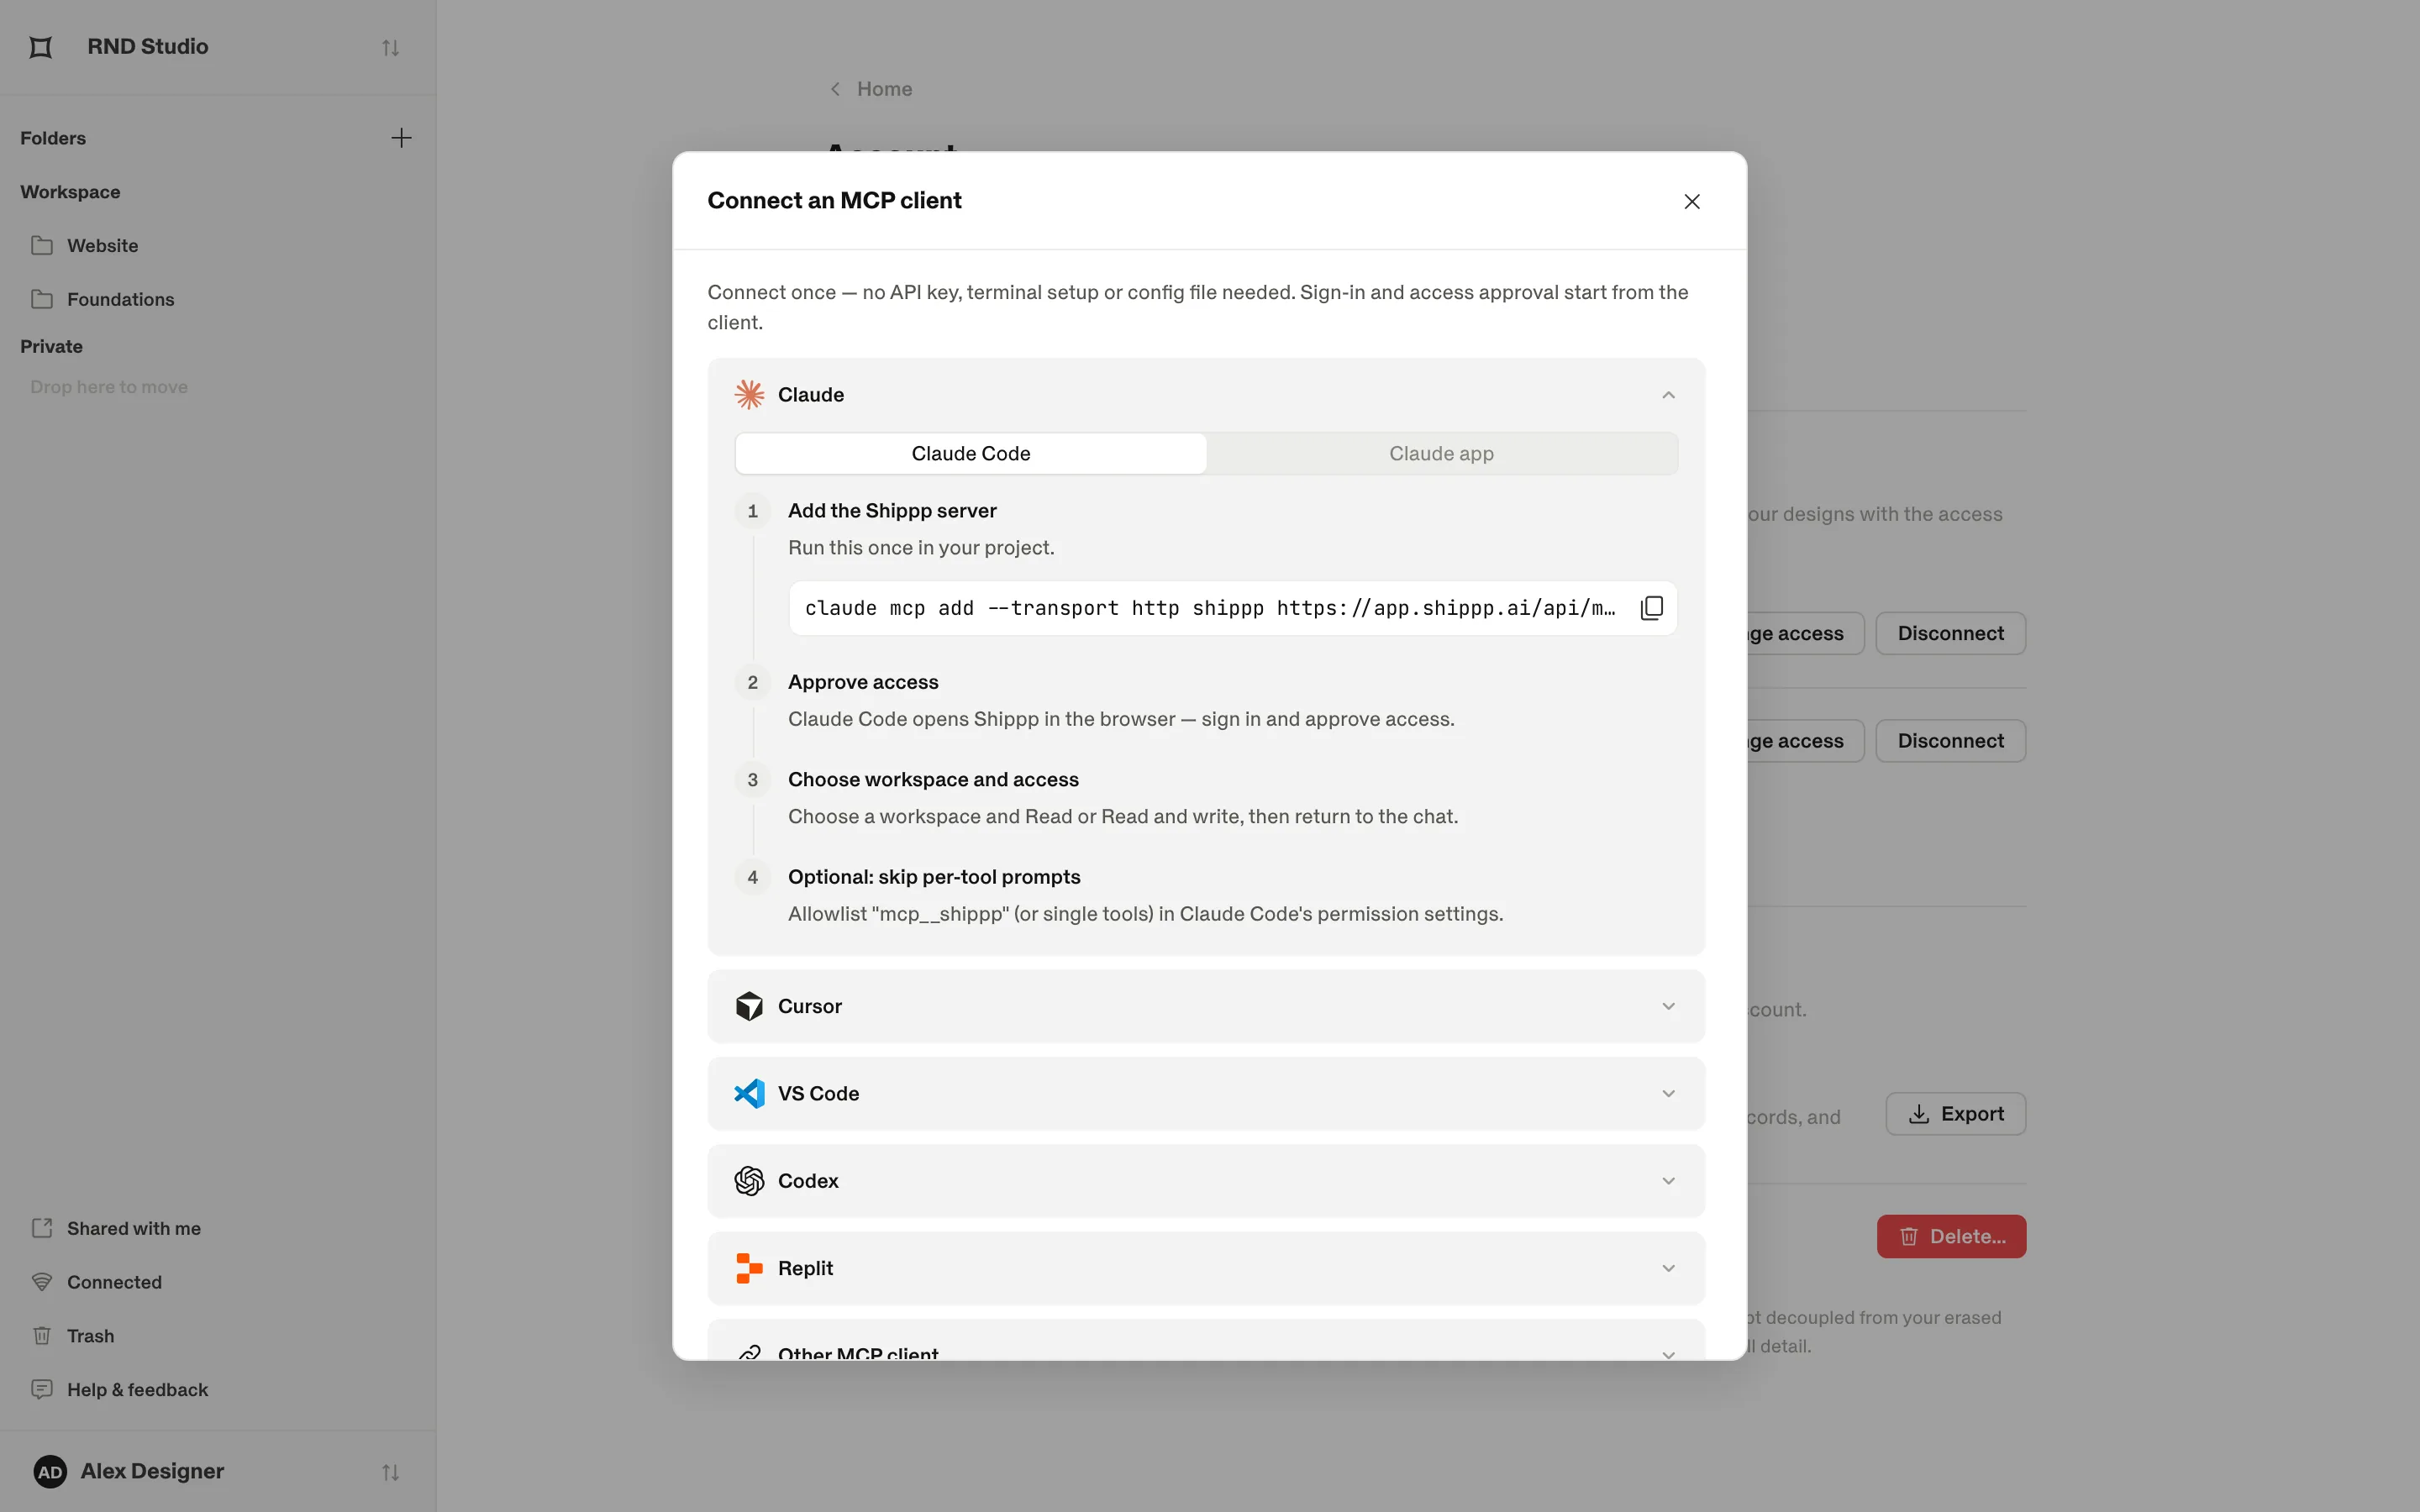Open the Connected section
The width and height of the screenshot is (2420, 1512).
(218, 1282)
